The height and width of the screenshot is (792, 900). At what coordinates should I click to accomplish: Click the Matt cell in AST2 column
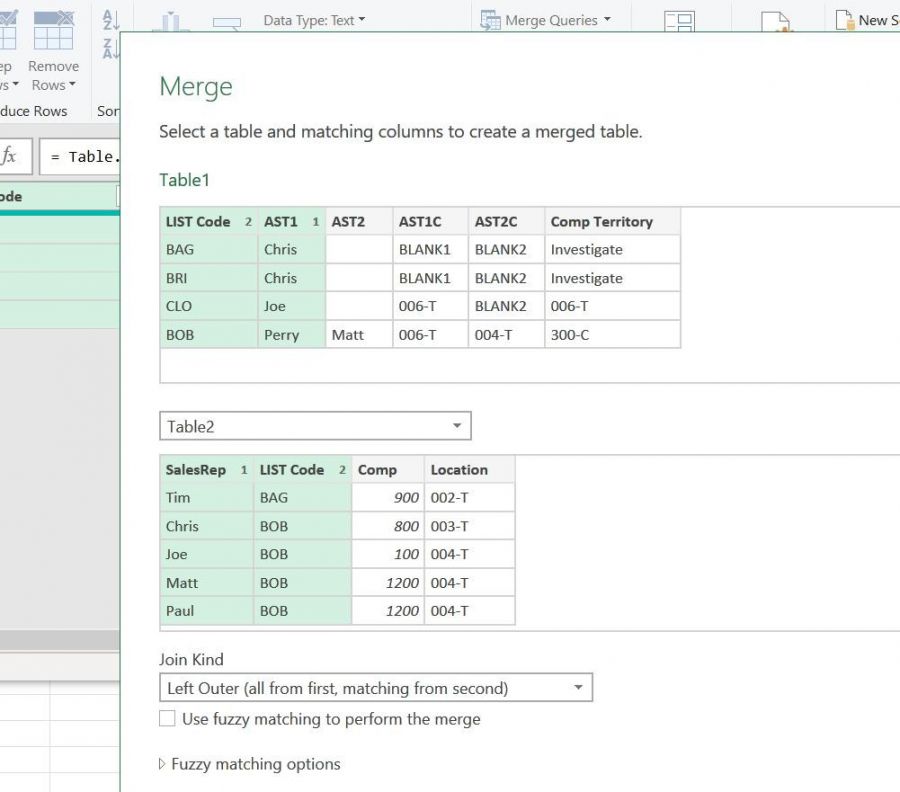click(x=359, y=335)
